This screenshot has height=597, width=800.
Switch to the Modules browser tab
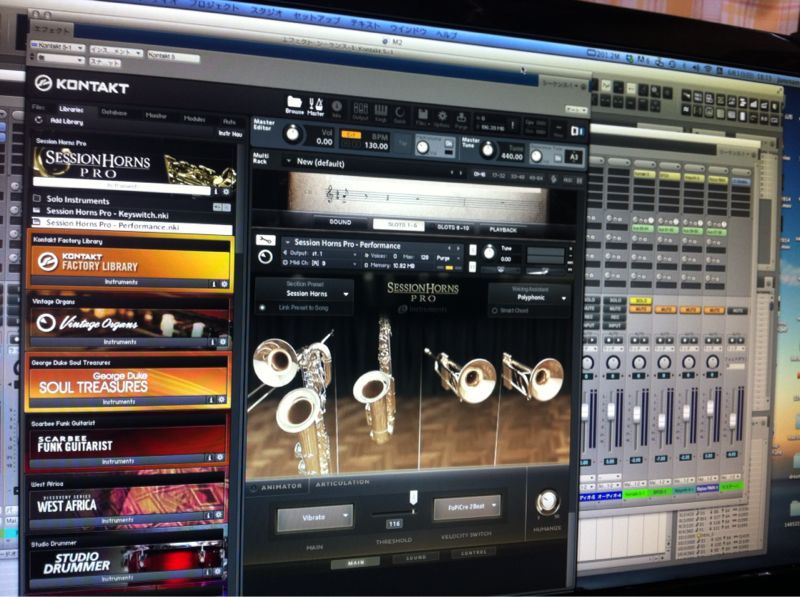(x=194, y=118)
